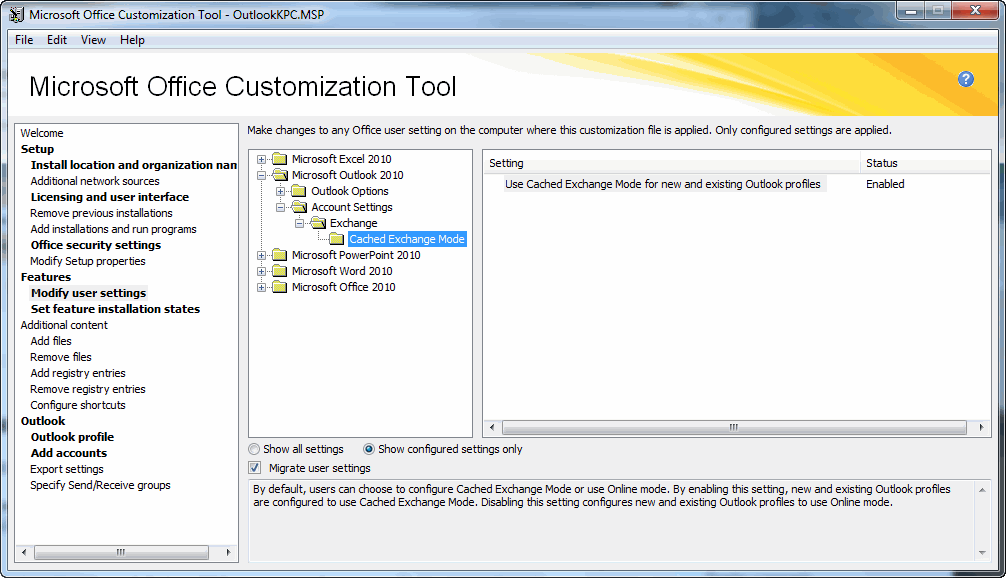The width and height of the screenshot is (1006, 578).
Task: Click the navigation pane horizontal scrollbar thumb
Action: pyautogui.click(x=121, y=552)
